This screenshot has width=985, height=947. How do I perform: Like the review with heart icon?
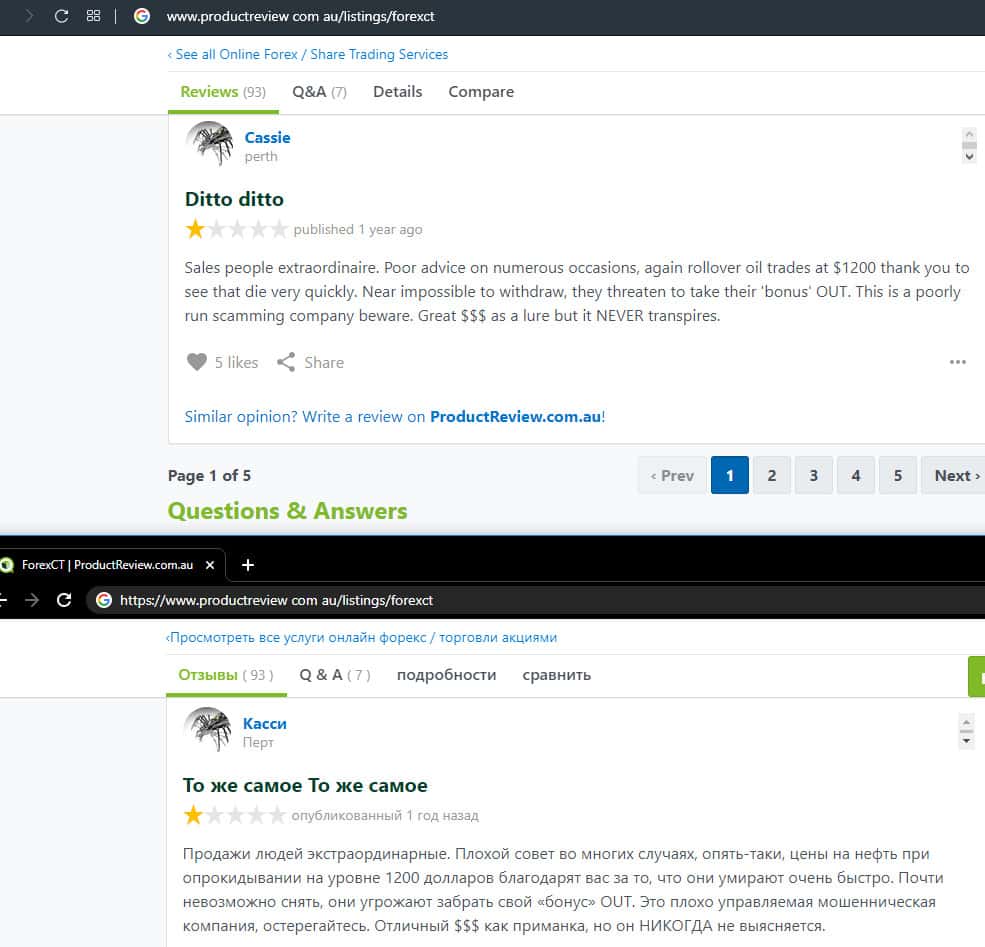[197, 362]
